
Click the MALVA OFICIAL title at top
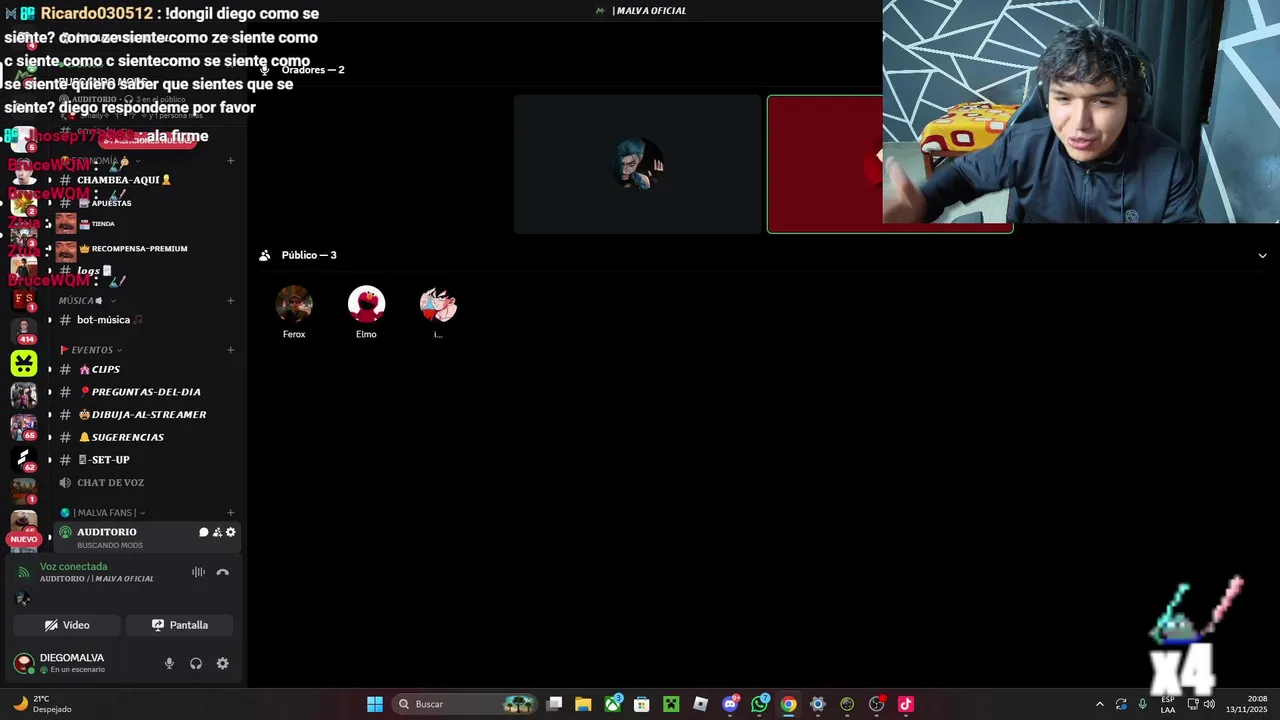pos(649,10)
